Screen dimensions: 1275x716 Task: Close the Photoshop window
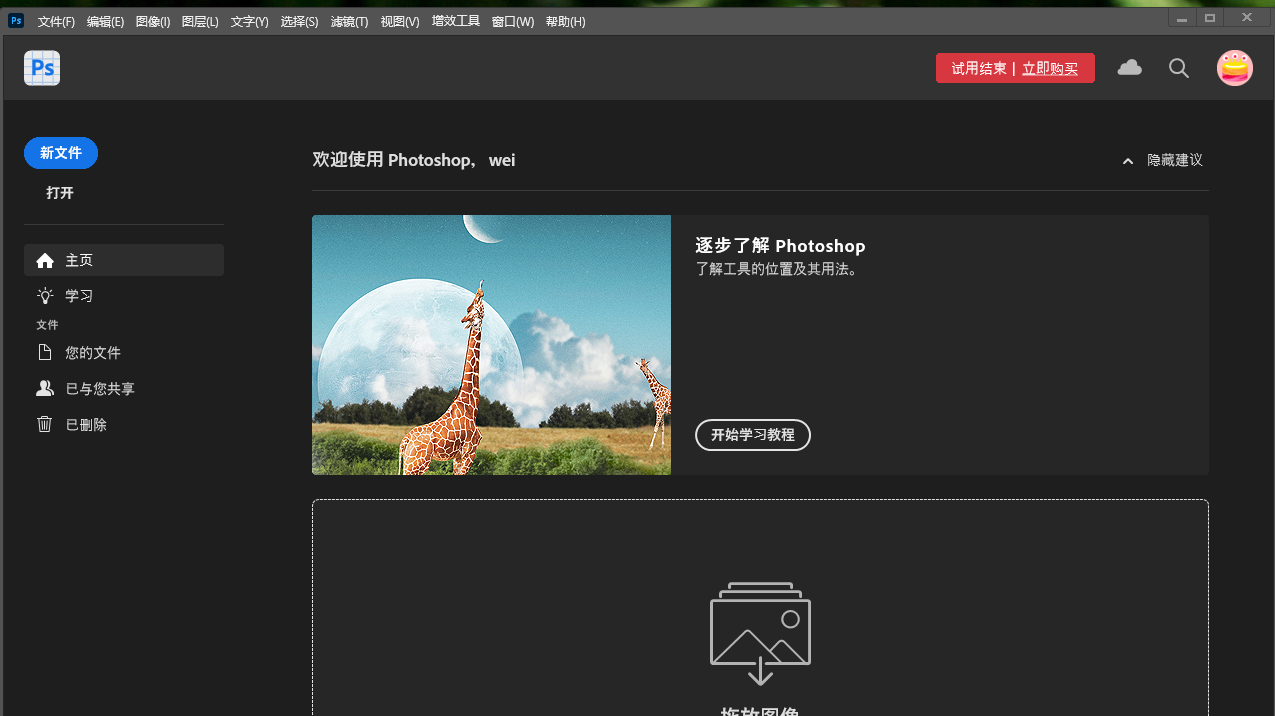pyautogui.click(x=1247, y=18)
